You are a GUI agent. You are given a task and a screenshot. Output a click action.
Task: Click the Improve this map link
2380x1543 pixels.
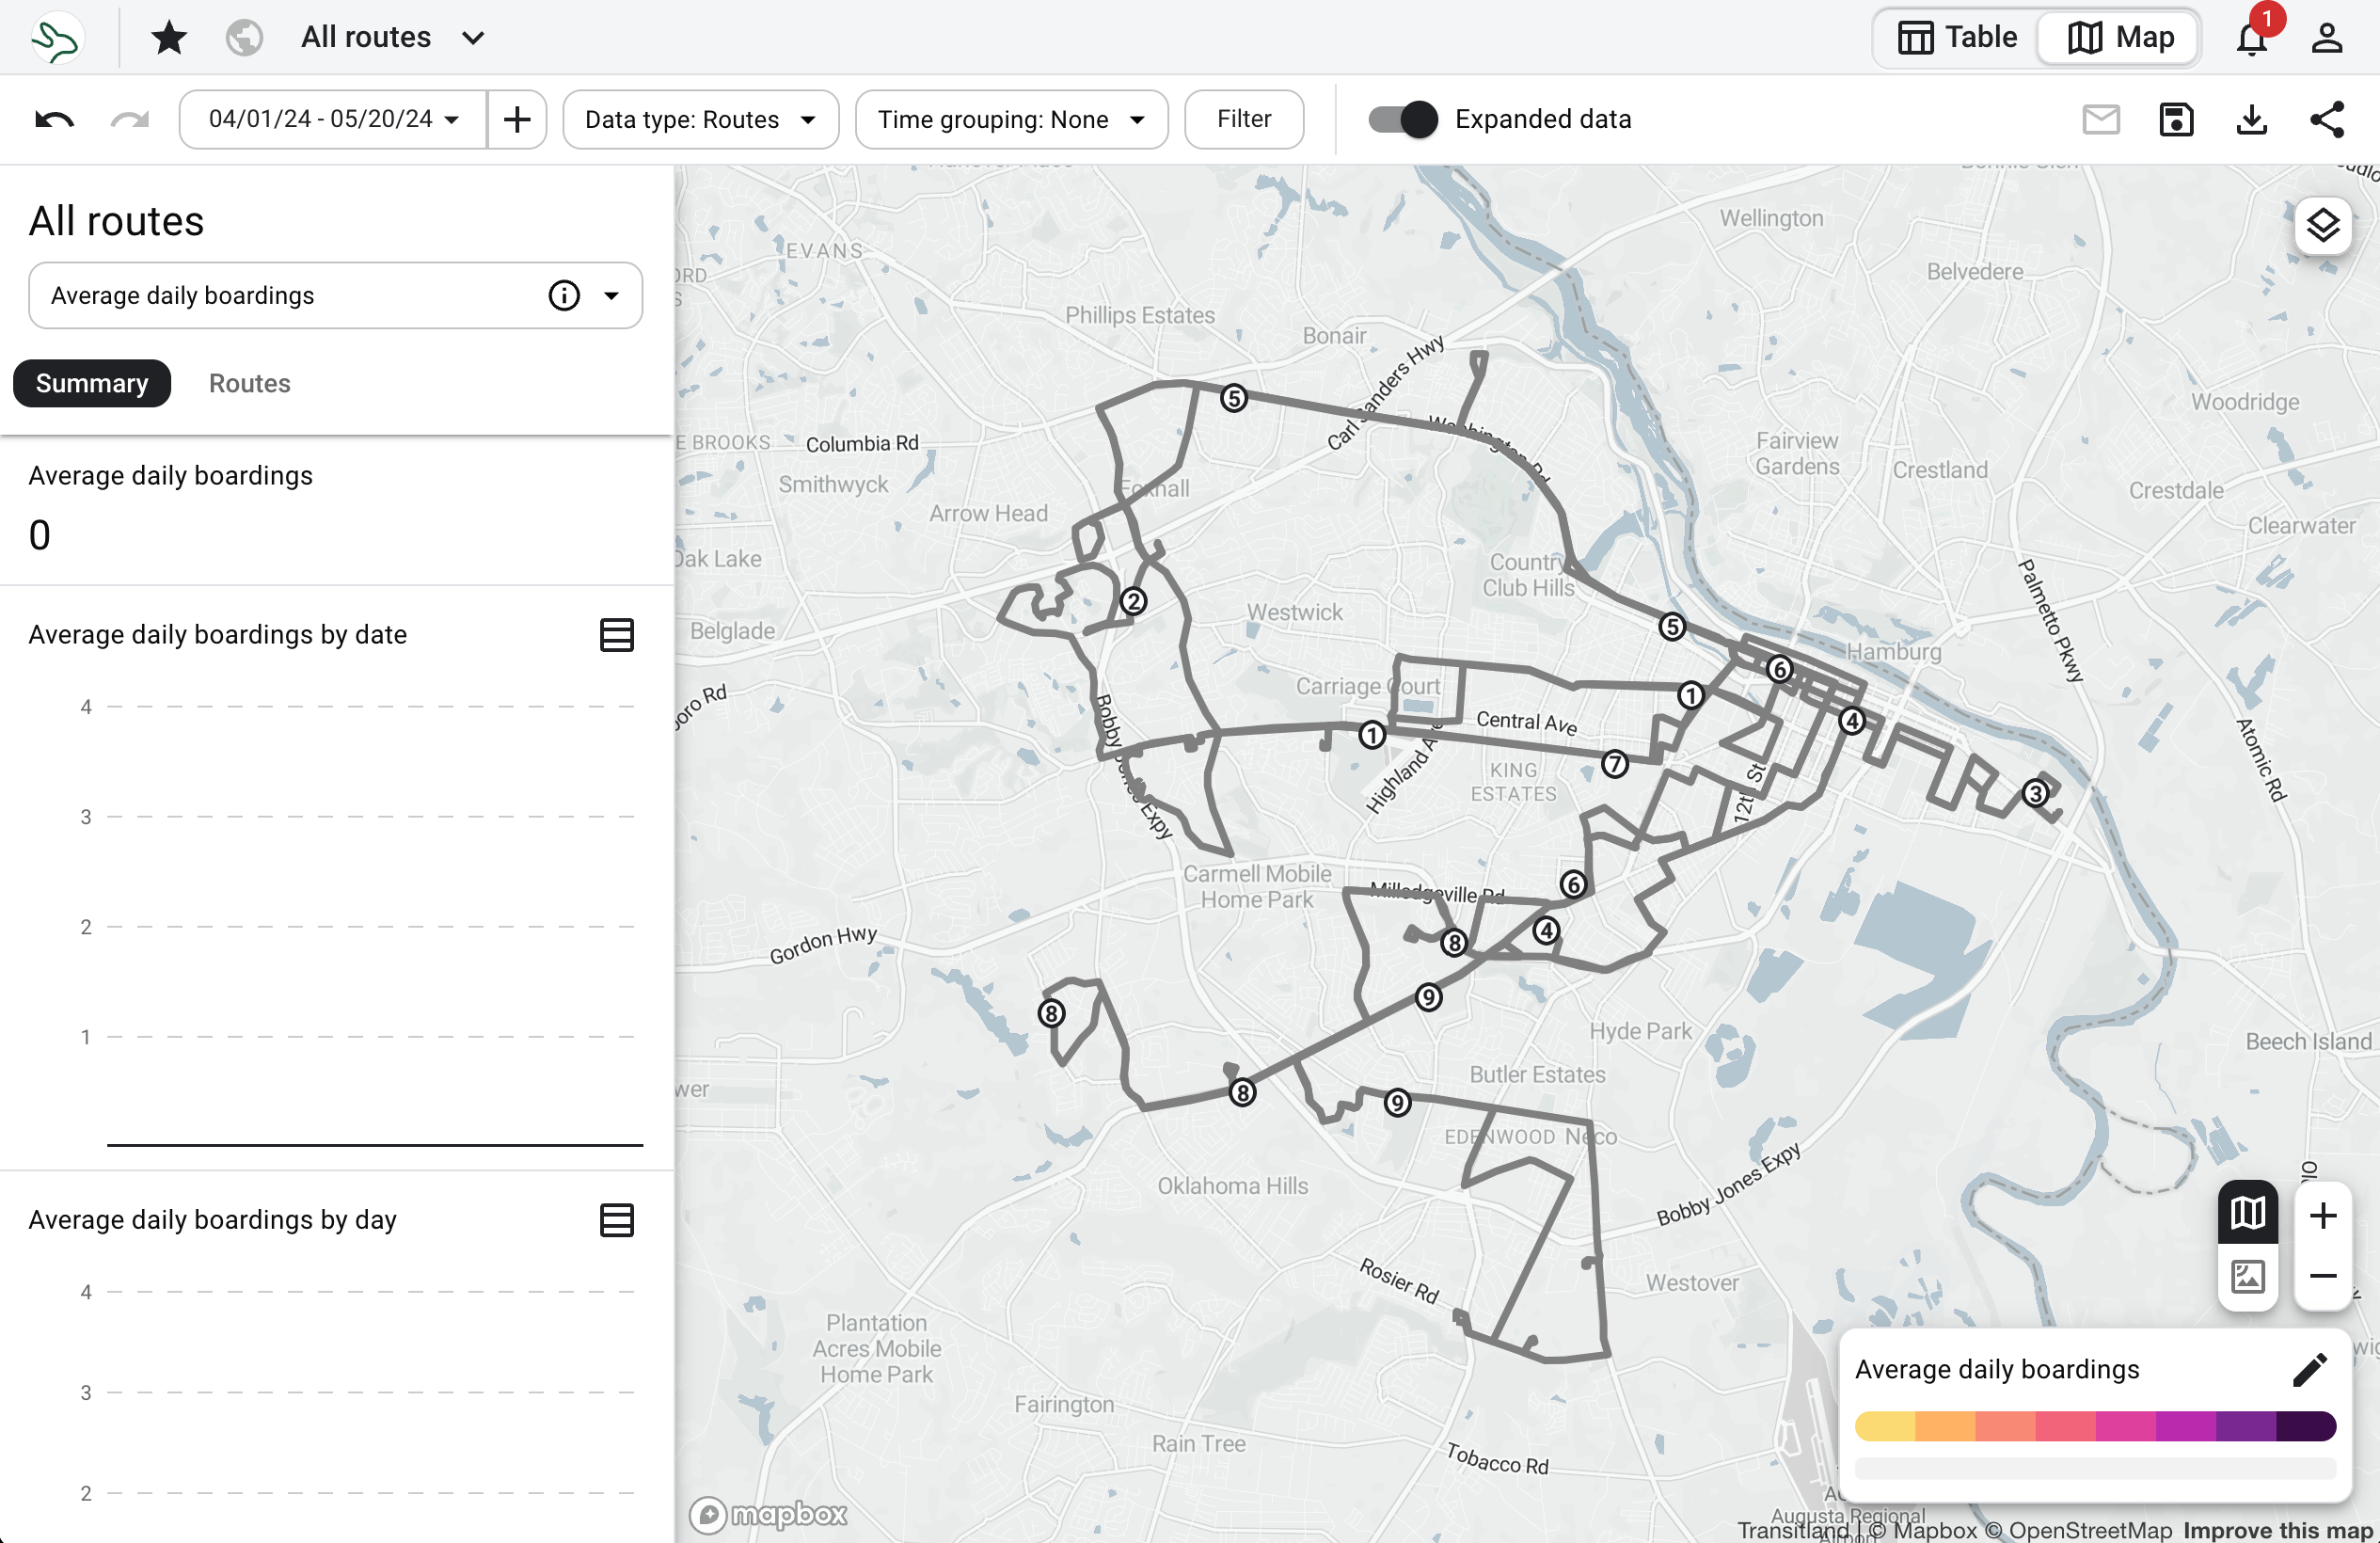click(x=2277, y=1530)
